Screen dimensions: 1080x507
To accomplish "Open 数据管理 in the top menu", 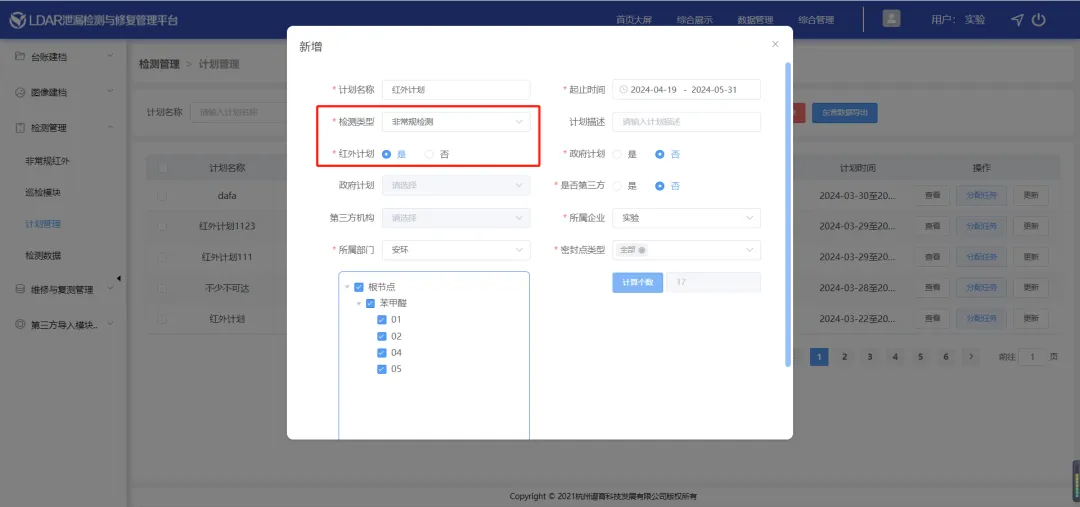I will point(755,20).
